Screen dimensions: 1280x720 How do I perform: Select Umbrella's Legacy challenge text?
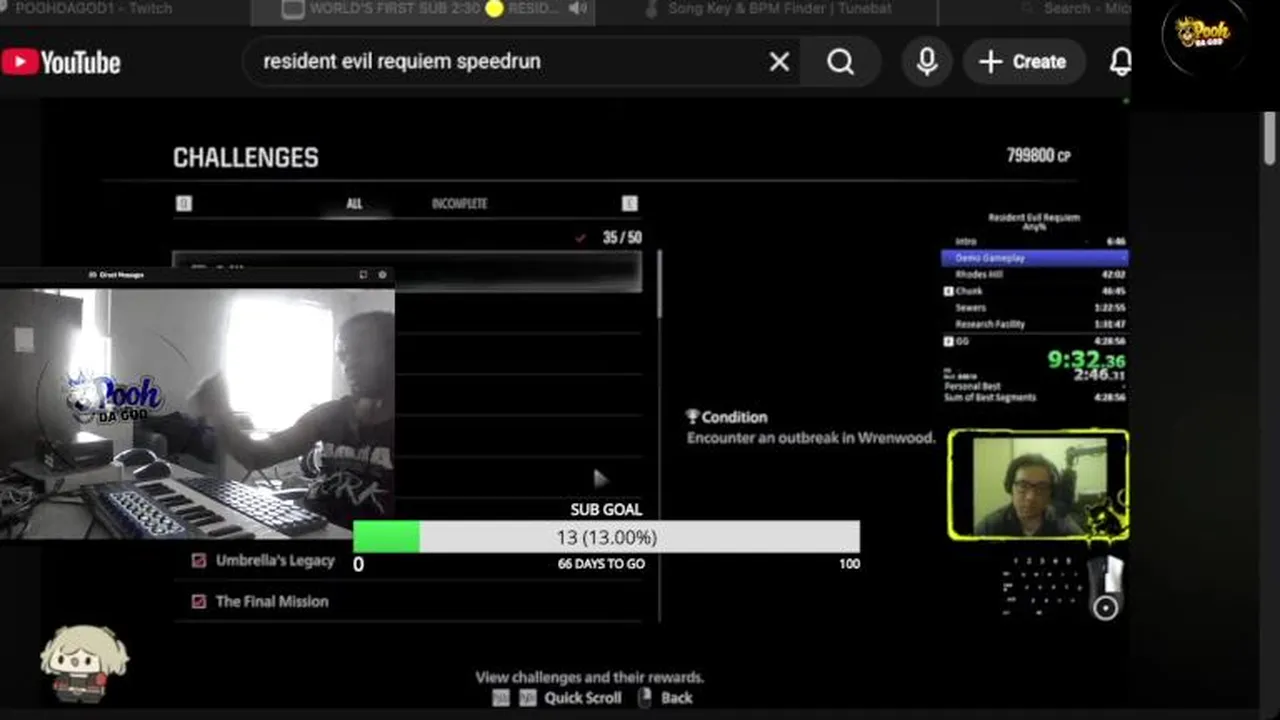(x=275, y=561)
